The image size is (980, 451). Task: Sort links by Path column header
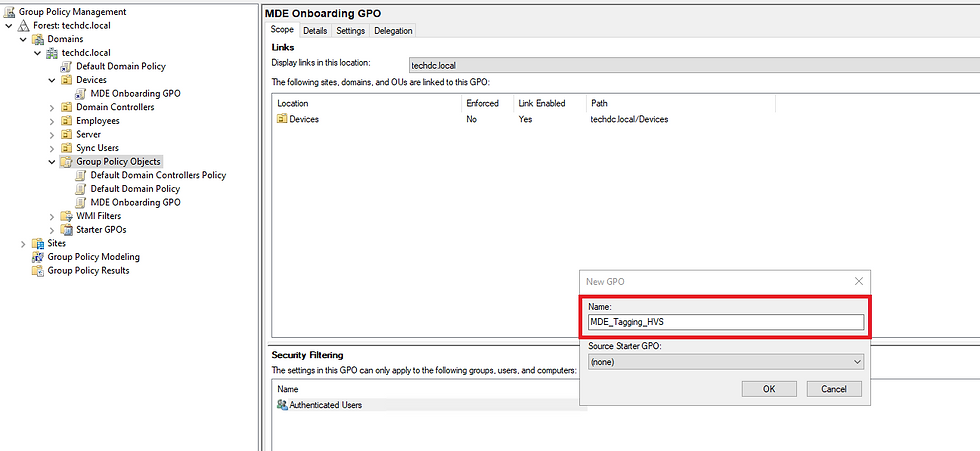[681, 103]
